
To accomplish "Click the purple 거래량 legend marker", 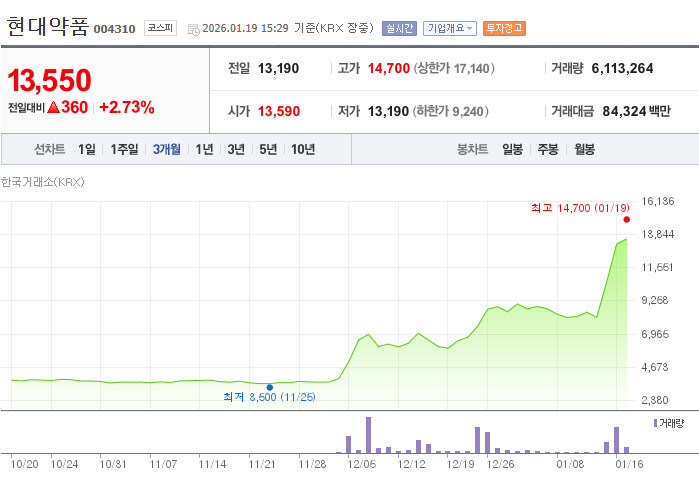I will (655, 423).
